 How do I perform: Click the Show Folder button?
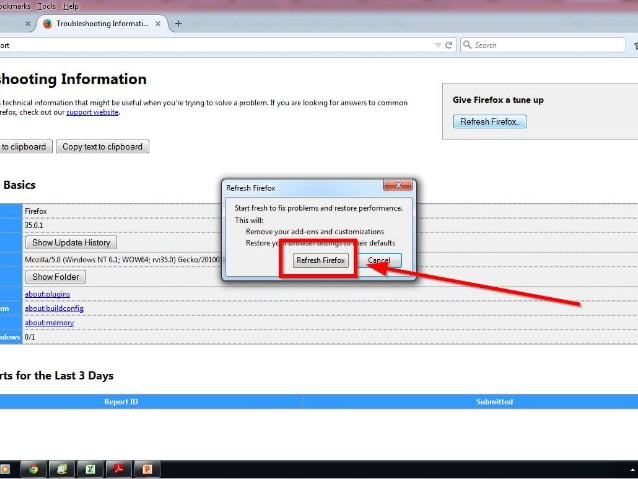tap(56, 277)
